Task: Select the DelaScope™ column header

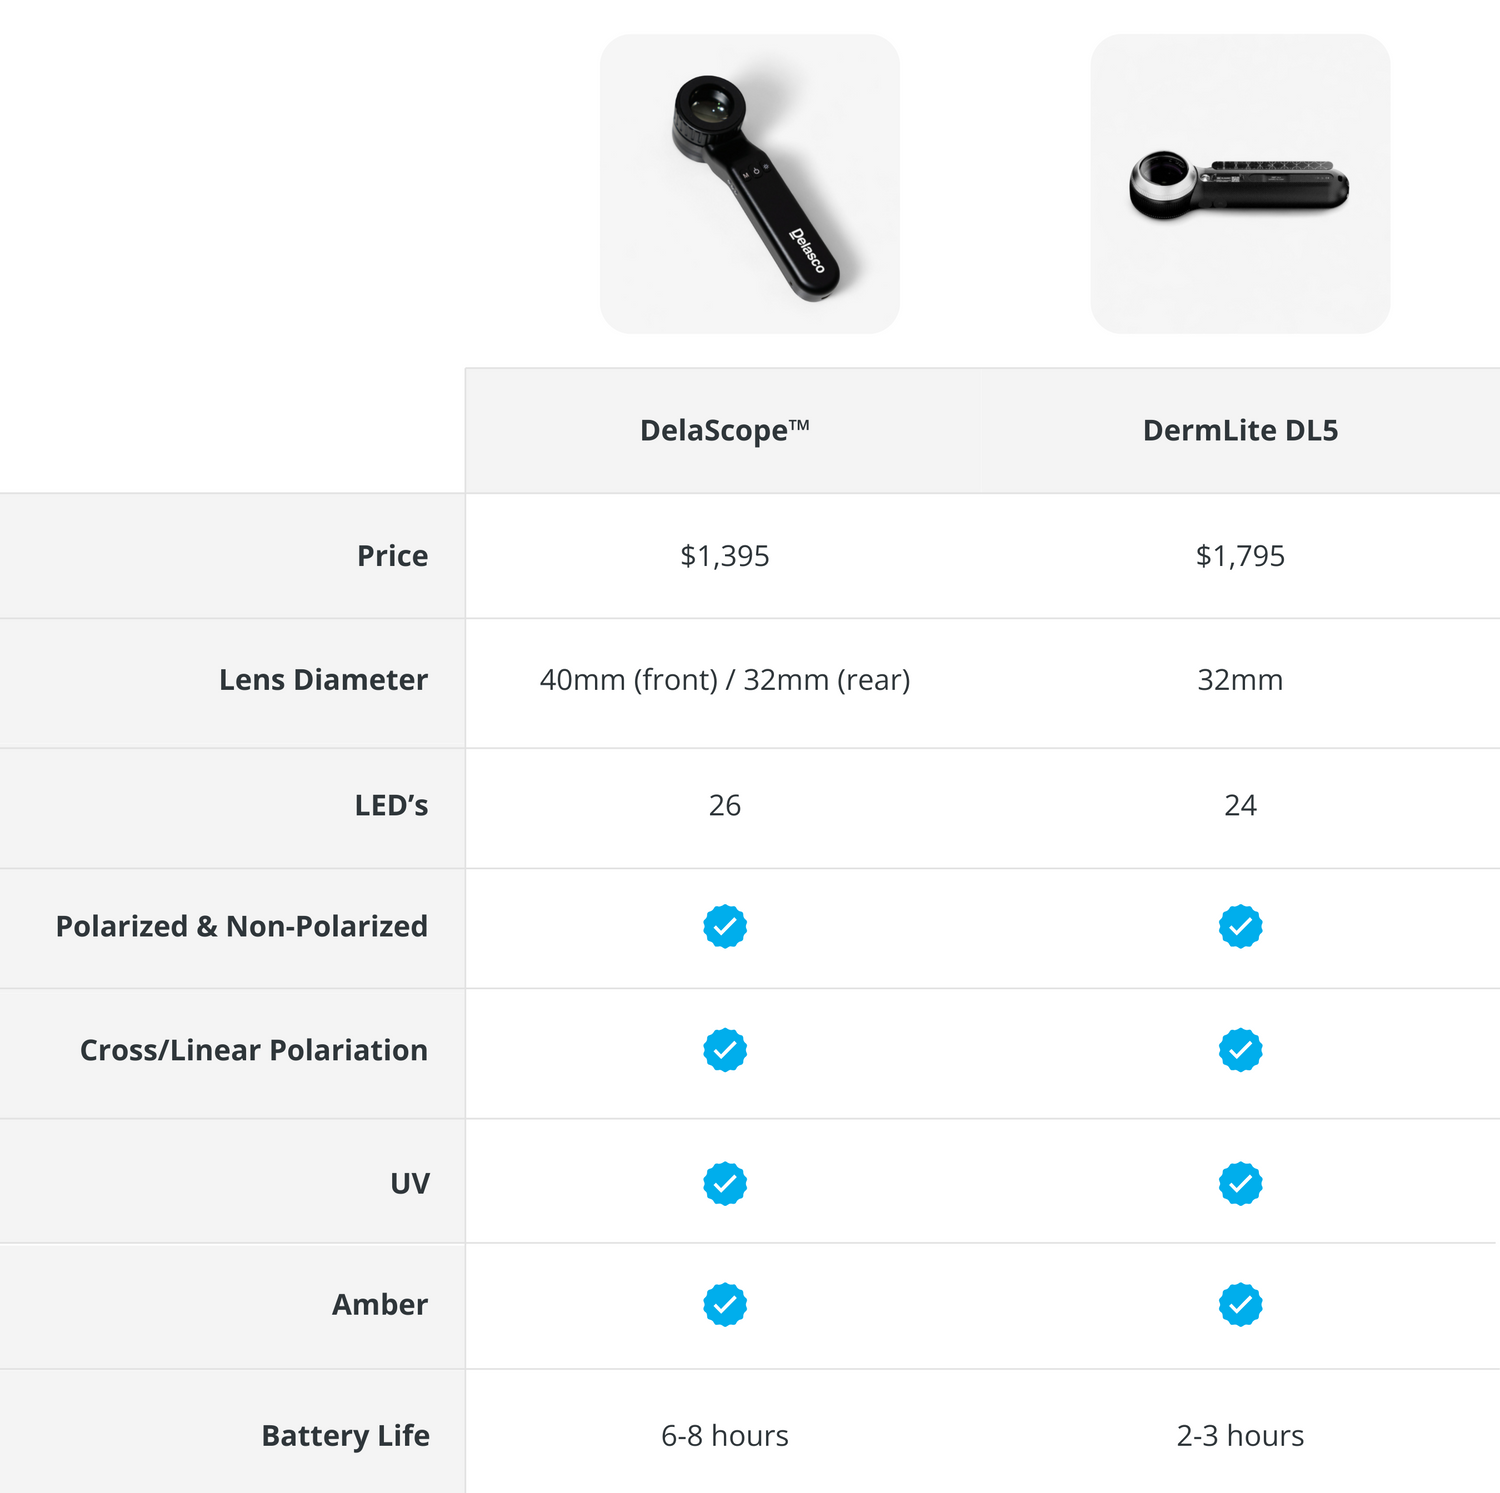Action: pos(725,430)
